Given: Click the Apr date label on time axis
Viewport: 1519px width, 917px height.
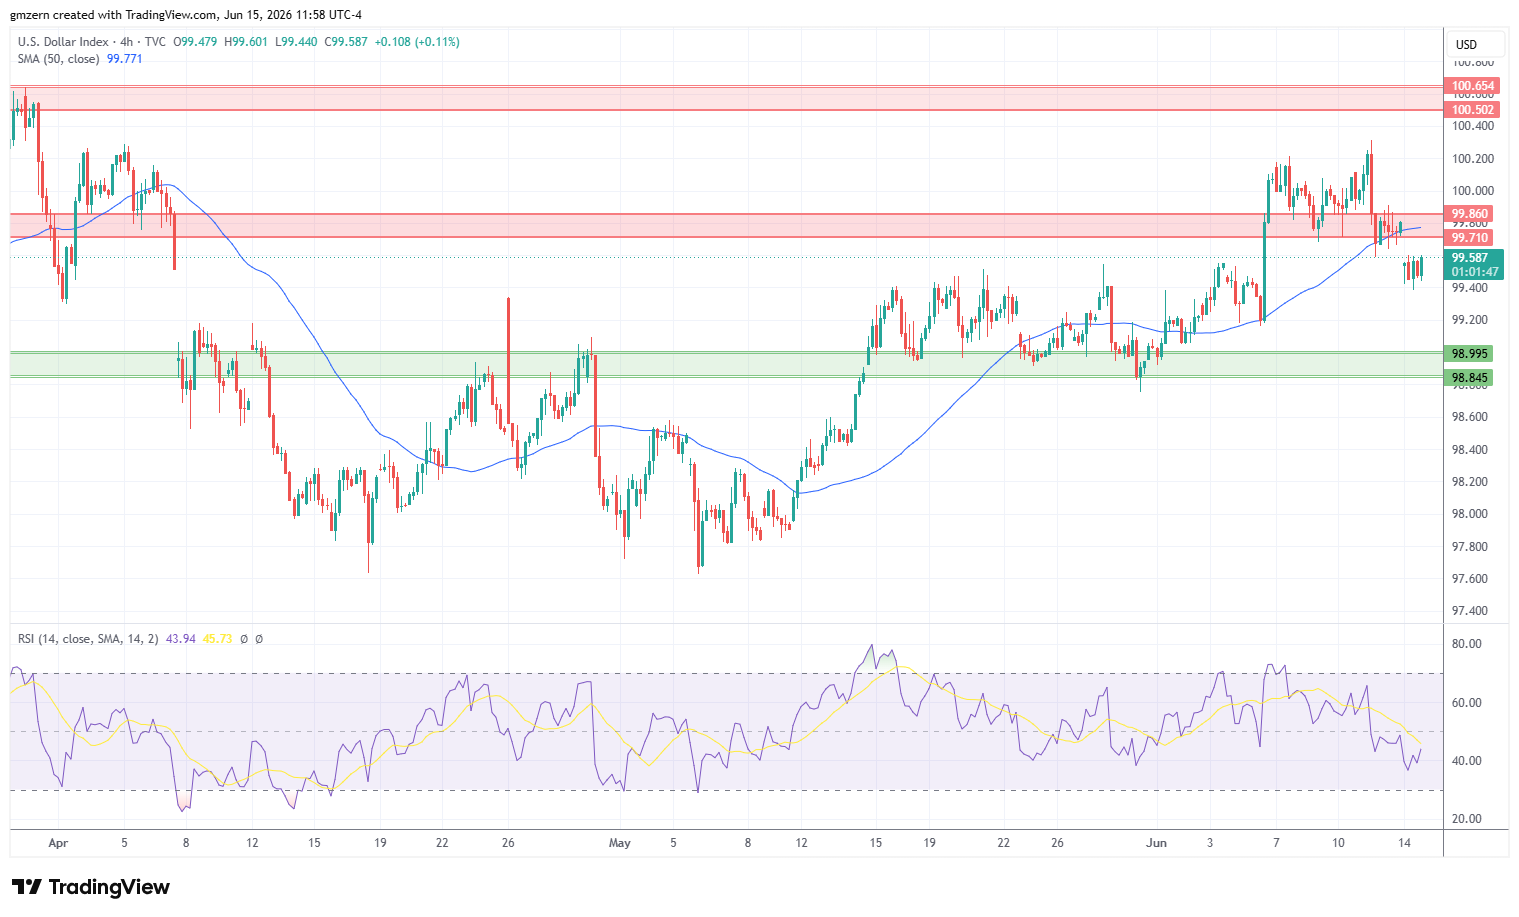Looking at the screenshot, I should pos(58,843).
